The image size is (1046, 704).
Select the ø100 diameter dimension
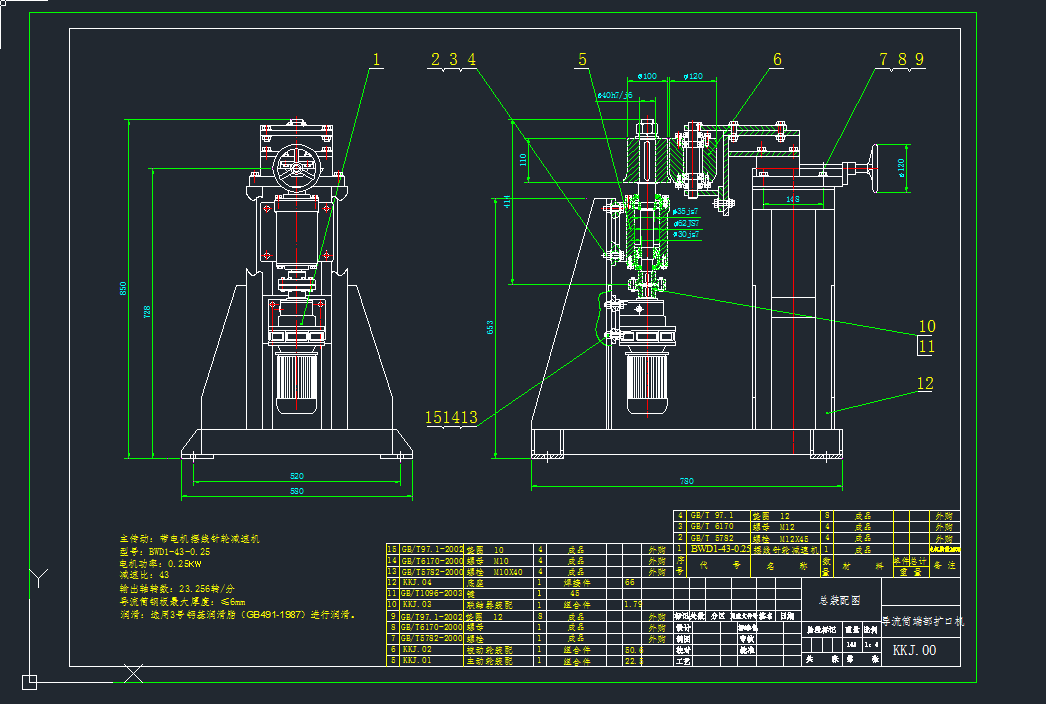point(647,76)
